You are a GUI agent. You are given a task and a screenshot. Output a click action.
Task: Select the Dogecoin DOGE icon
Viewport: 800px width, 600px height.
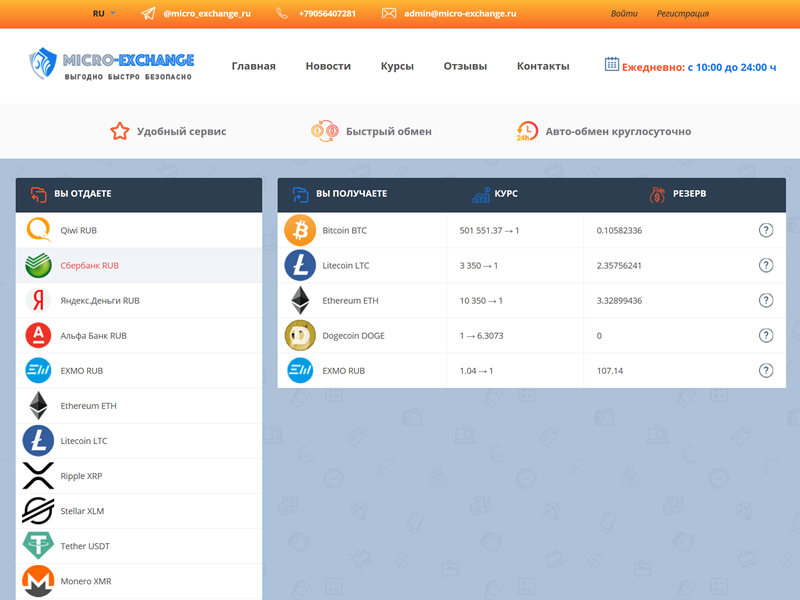coord(300,335)
